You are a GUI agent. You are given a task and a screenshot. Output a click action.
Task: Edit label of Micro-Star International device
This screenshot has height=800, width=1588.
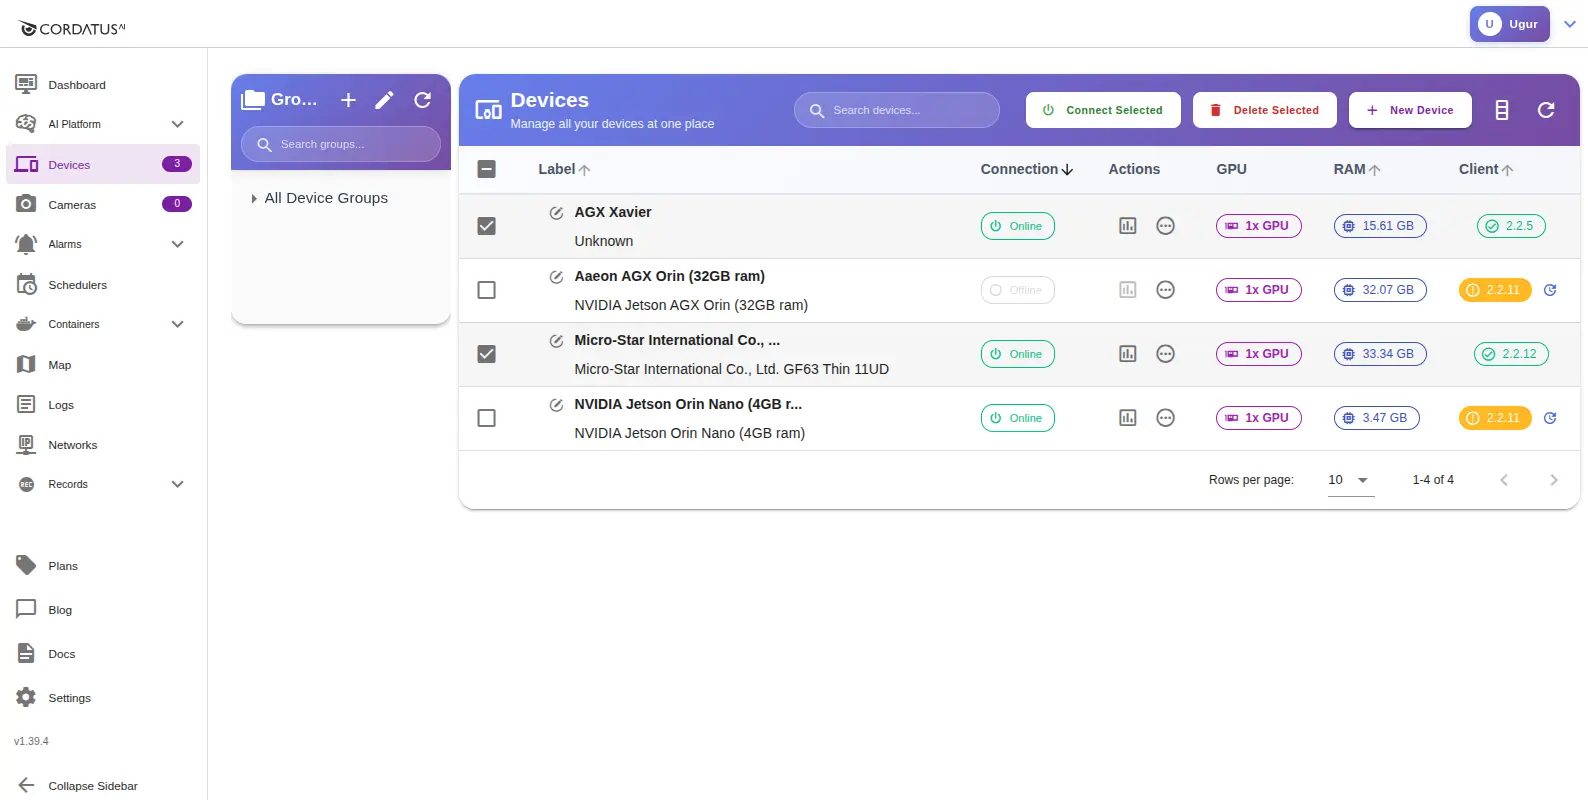coord(556,341)
